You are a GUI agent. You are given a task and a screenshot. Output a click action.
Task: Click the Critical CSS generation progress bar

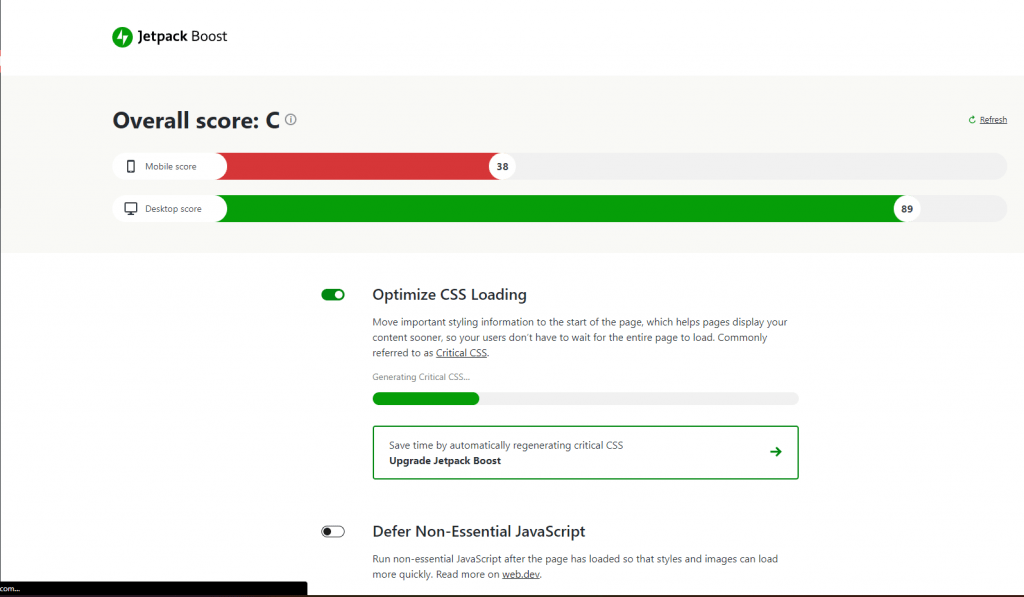point(585,398)
